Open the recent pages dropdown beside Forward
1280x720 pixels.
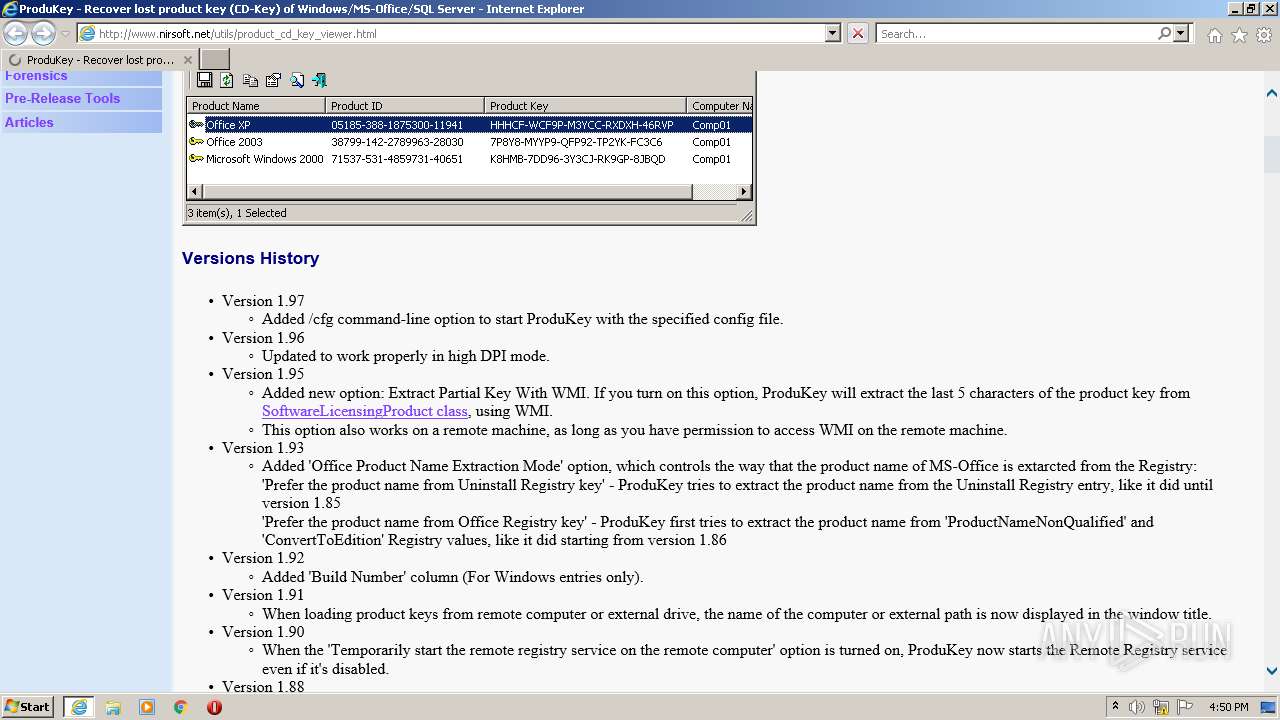coord(65,34)
